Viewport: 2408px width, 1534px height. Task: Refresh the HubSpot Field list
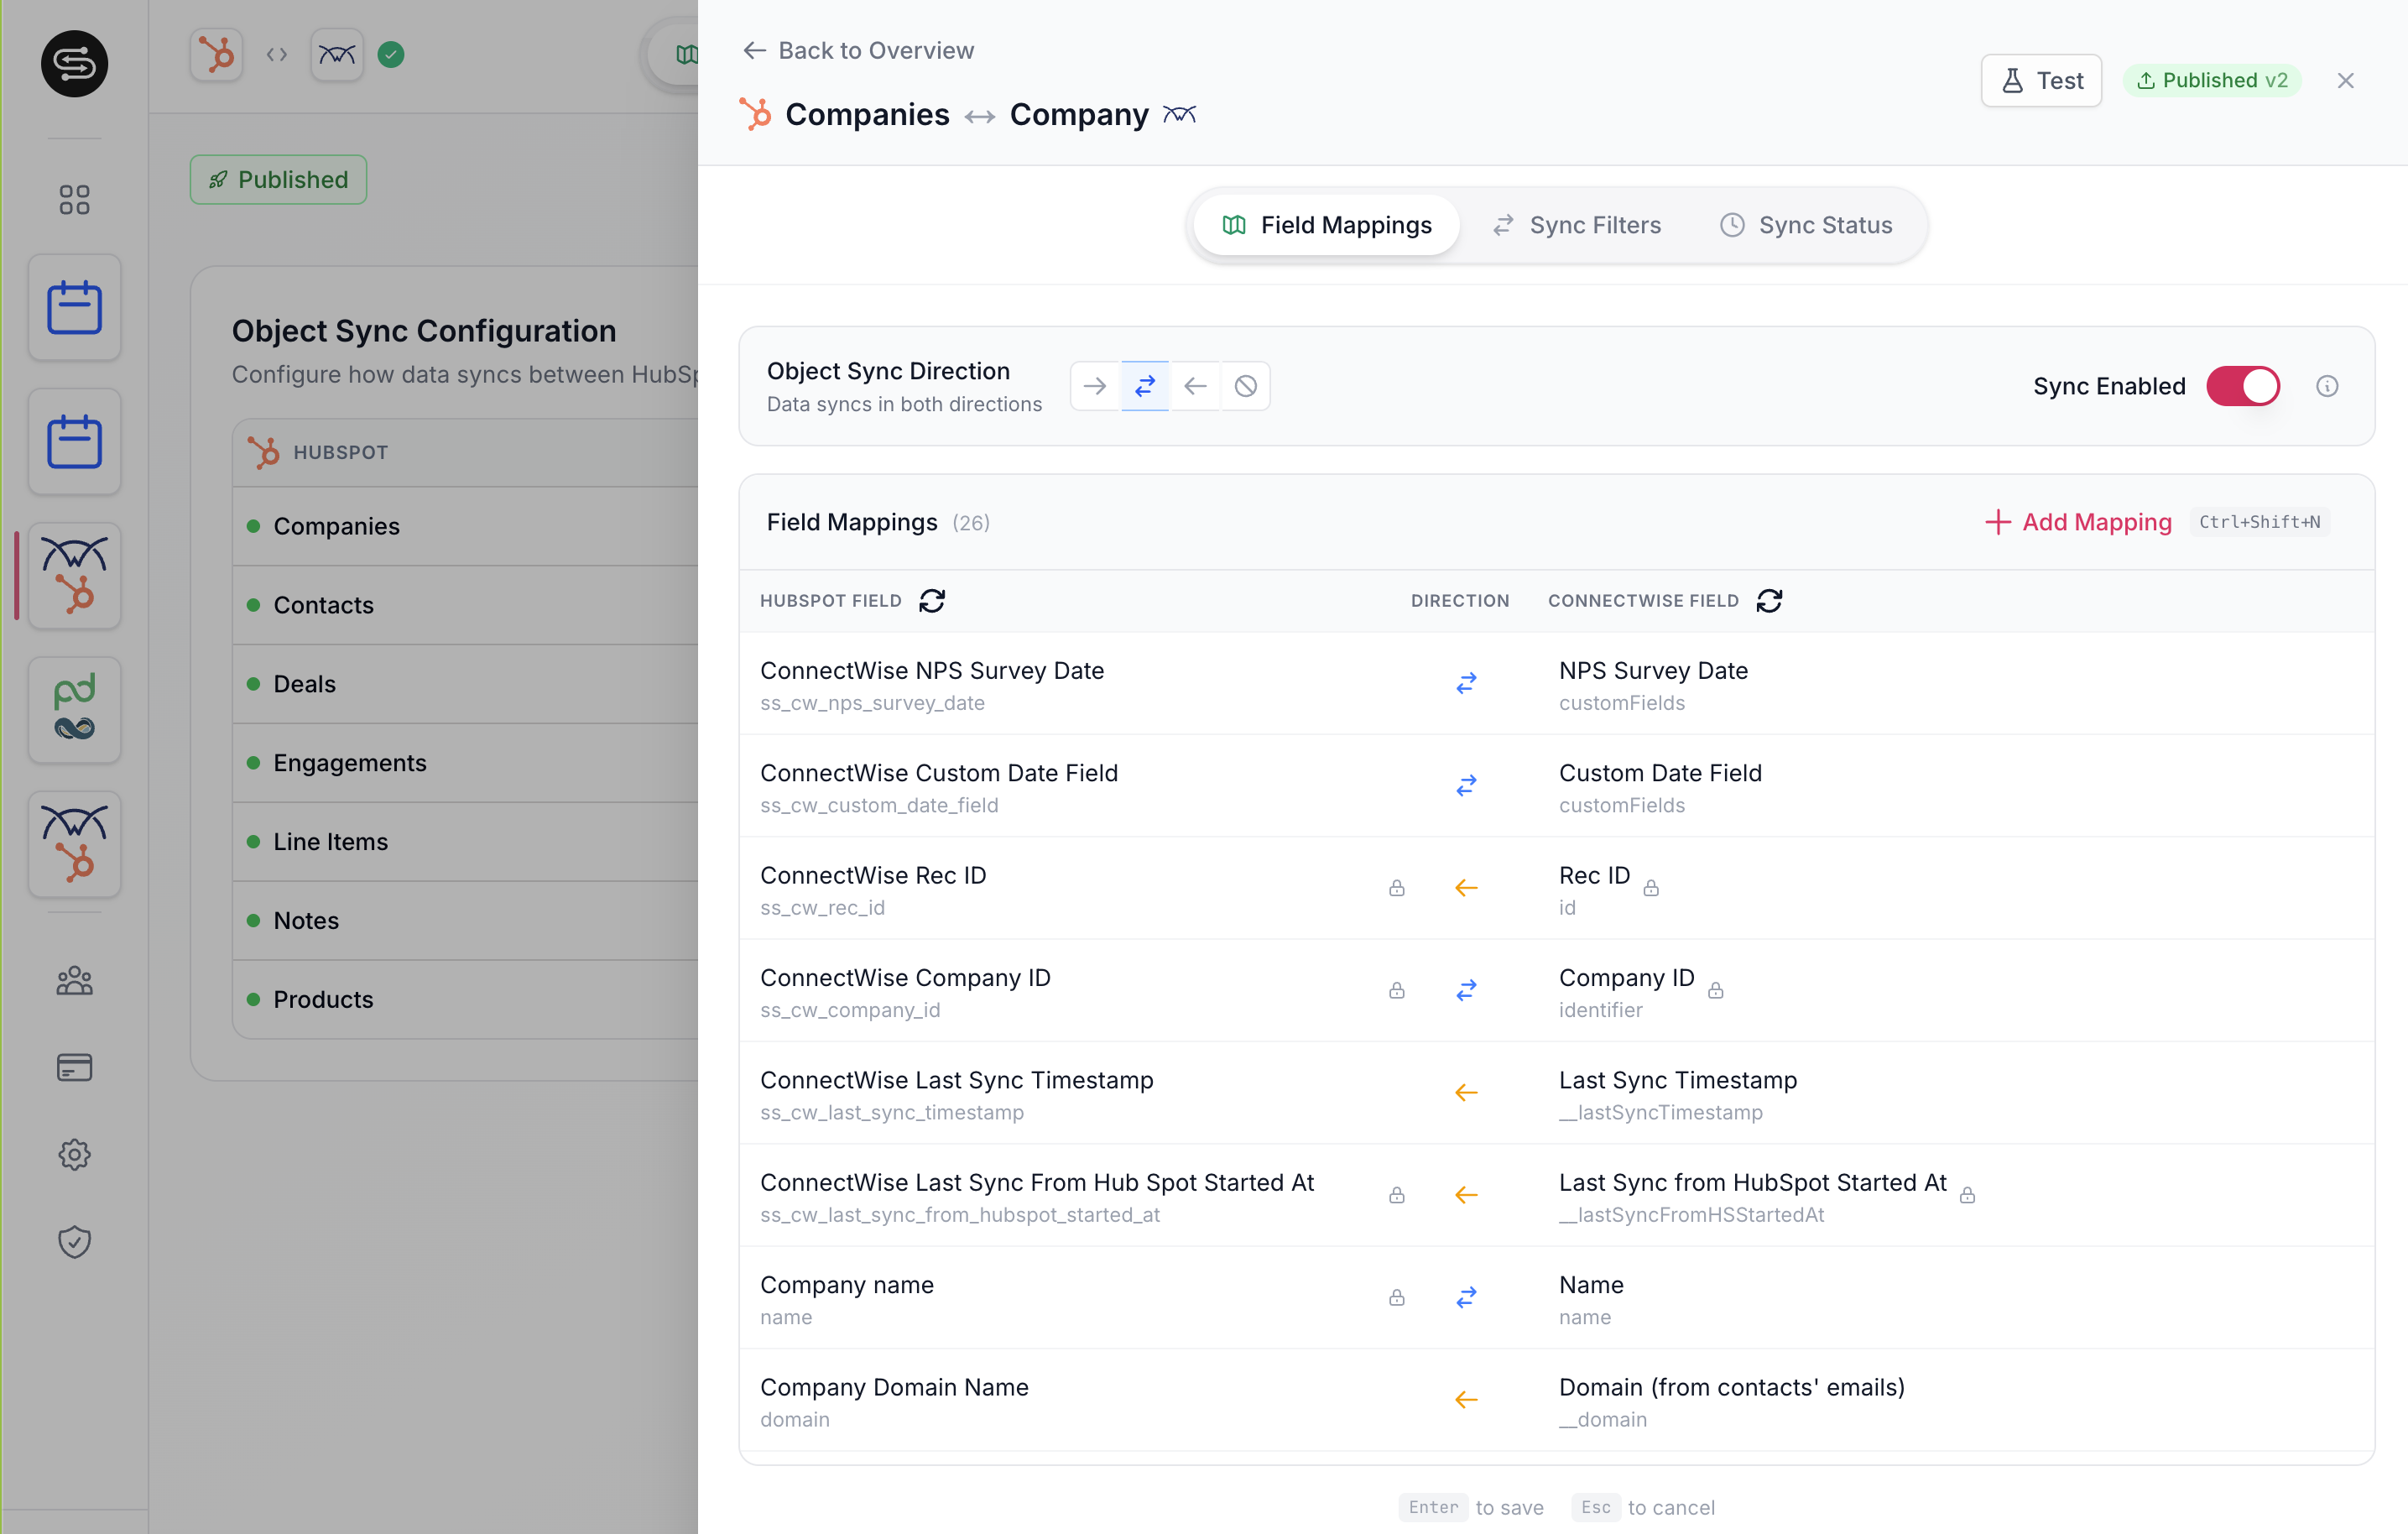(x=932, y=601)
